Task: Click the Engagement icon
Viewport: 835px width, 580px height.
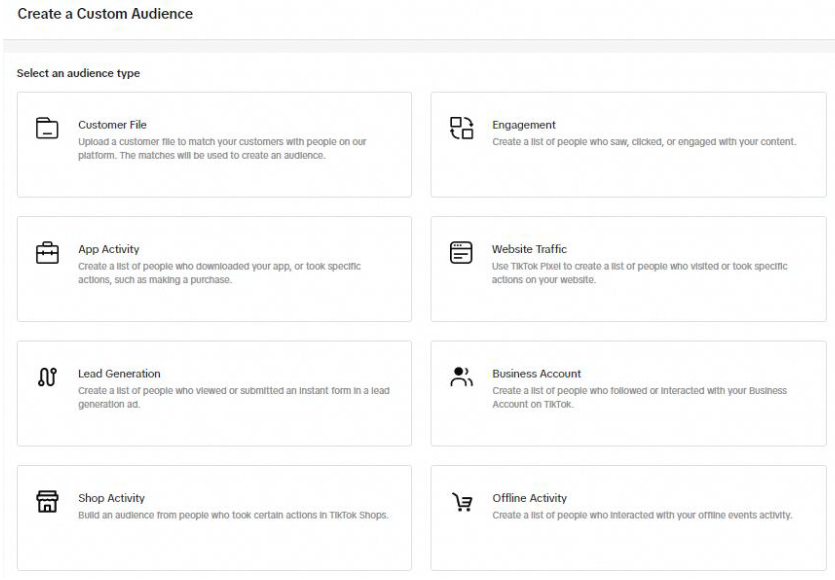Action: point(460,128)
